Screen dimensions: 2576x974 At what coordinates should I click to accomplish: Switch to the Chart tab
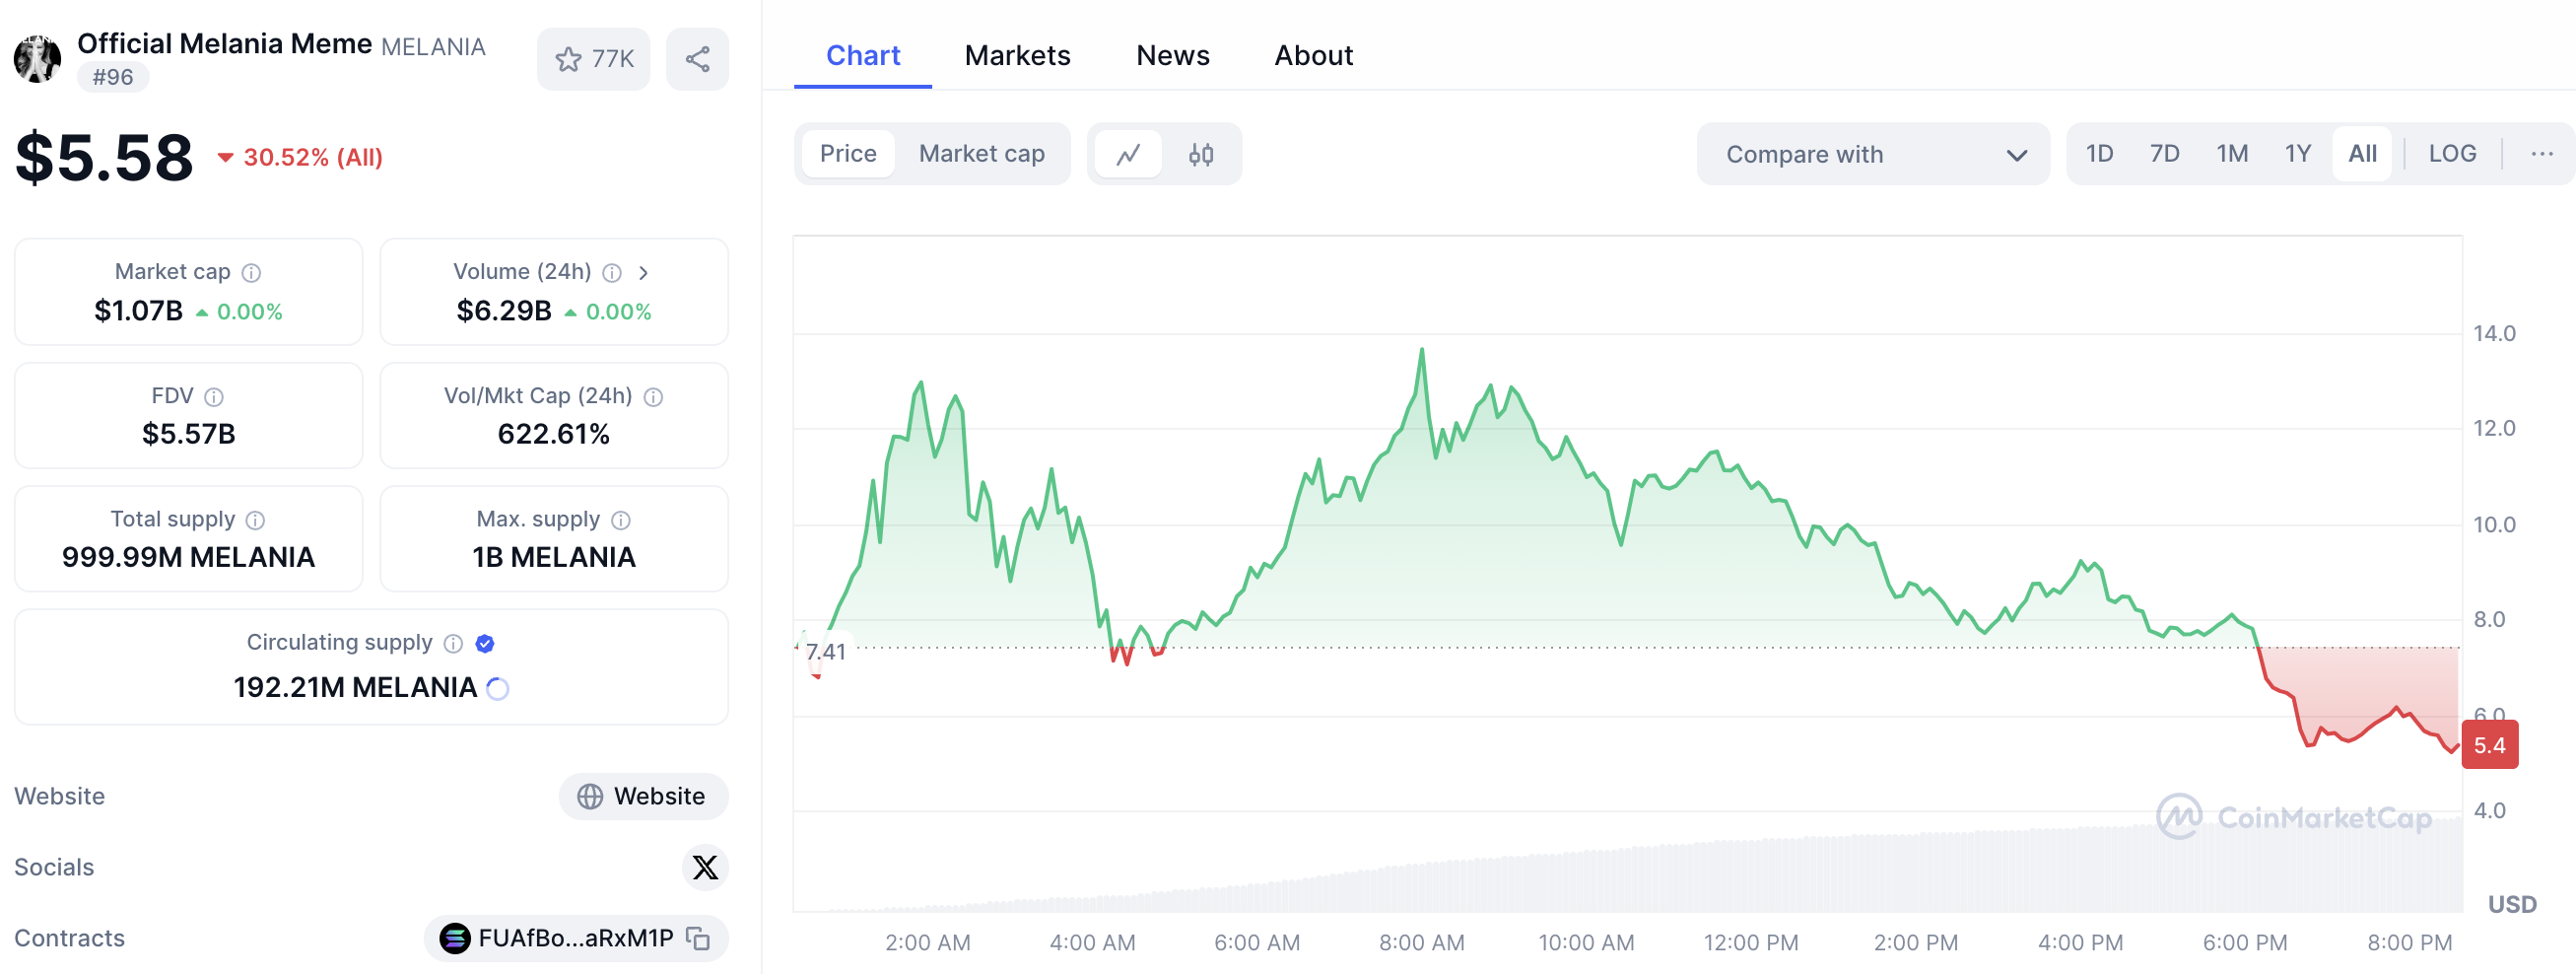point(863,56)
